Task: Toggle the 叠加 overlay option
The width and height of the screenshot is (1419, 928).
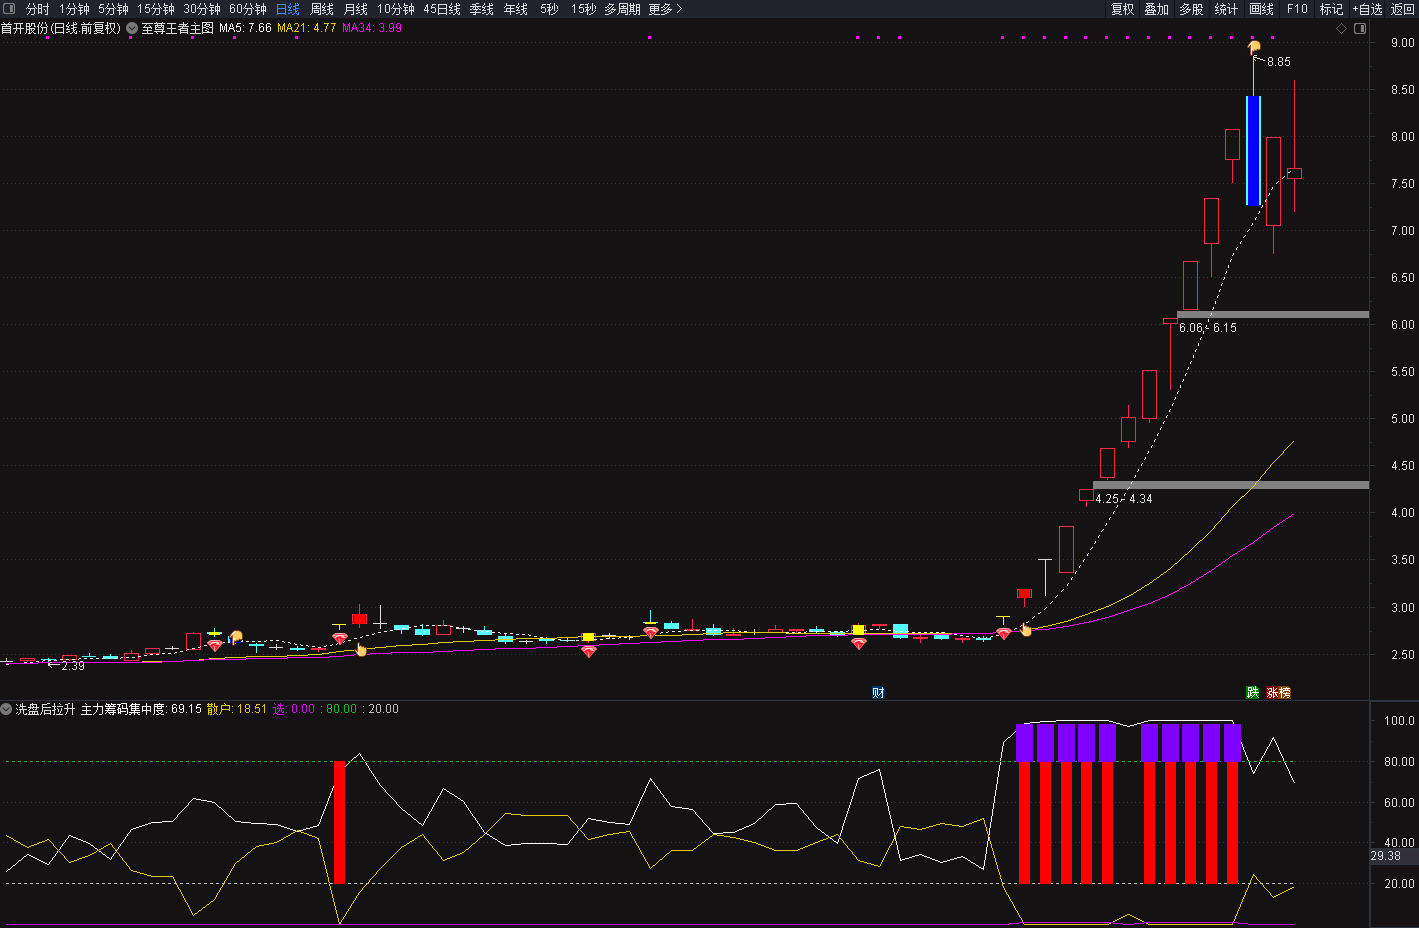Action: pyautogui.click(x=1157, y=9)
